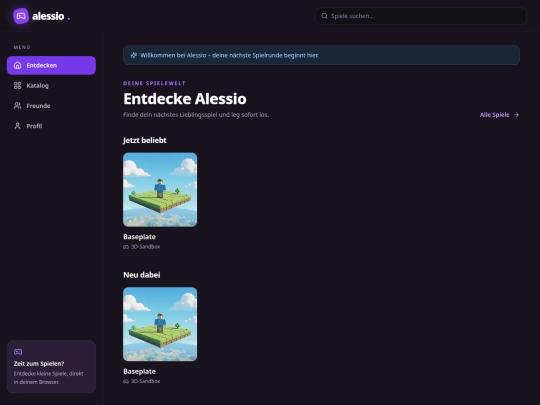Image resolution: width=540 pixels, height=405 pixels.
Task: Click the Entdecke Alessio headline
Action: tap(185, 99)
